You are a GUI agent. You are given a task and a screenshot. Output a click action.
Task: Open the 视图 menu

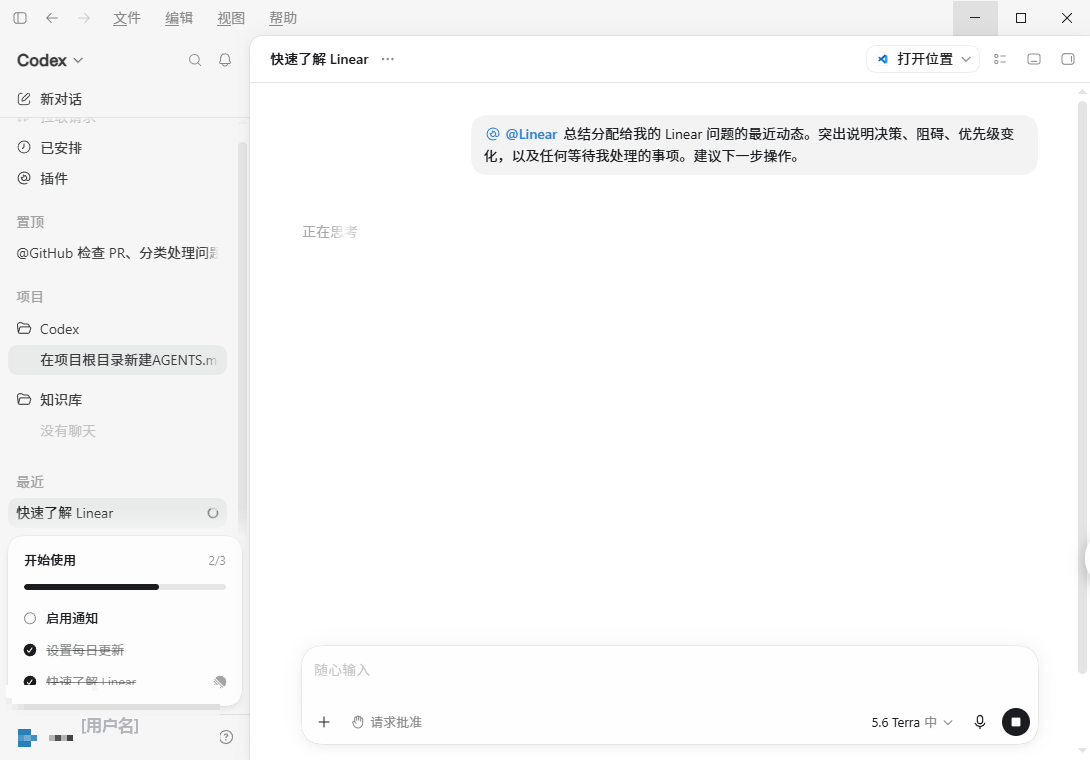[x=231, y=18]
